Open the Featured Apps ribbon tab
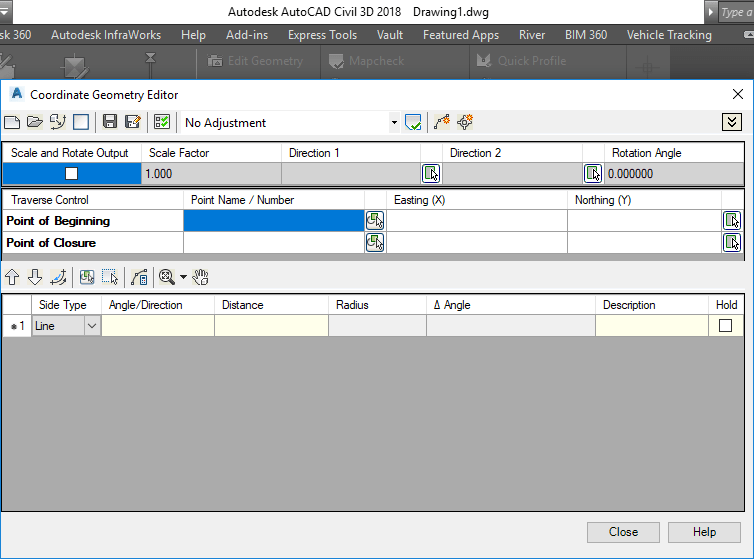 coord(461,35)
